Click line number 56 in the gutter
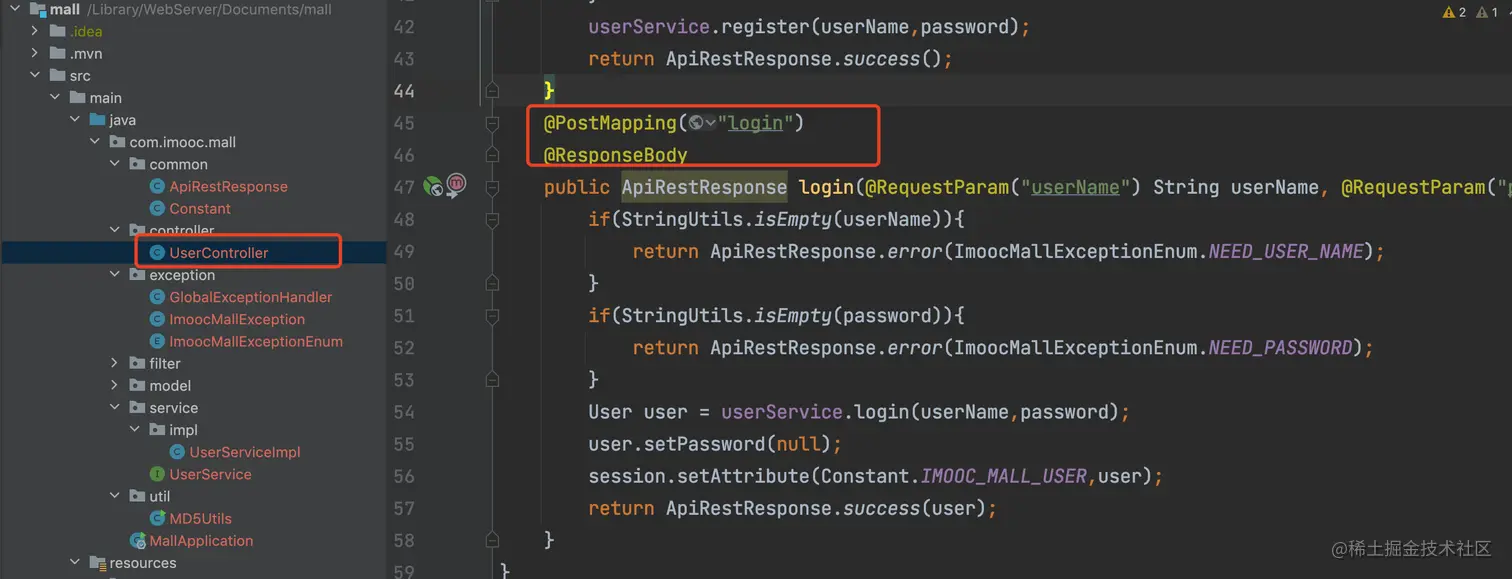Screen dimensions: 1512x579 [404, 476]
